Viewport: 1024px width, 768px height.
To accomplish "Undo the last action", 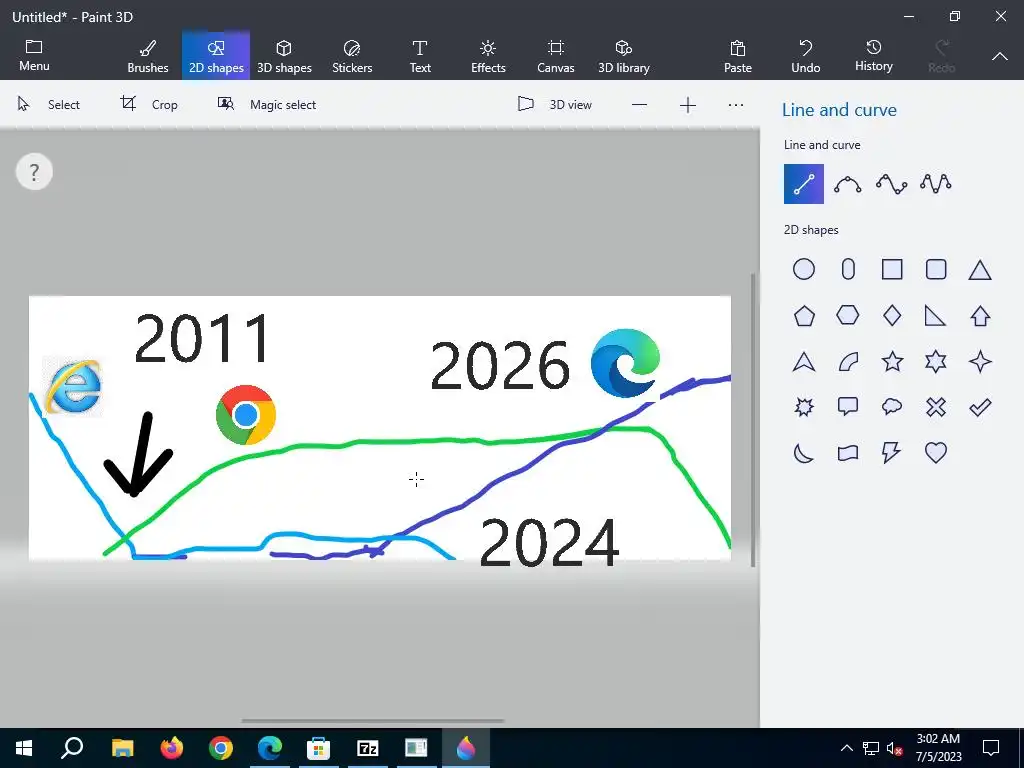I will (806, 55).
